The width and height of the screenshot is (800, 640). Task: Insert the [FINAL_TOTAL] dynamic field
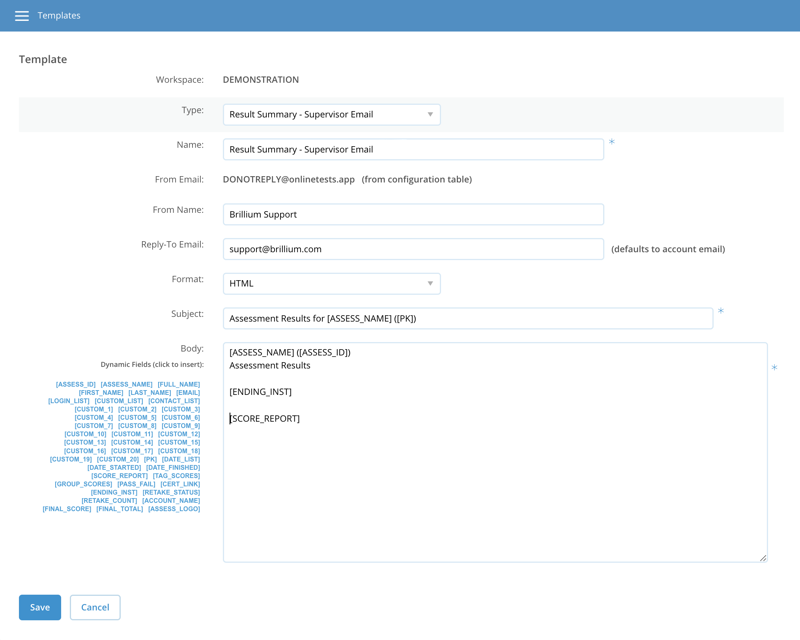pos(120,509)
